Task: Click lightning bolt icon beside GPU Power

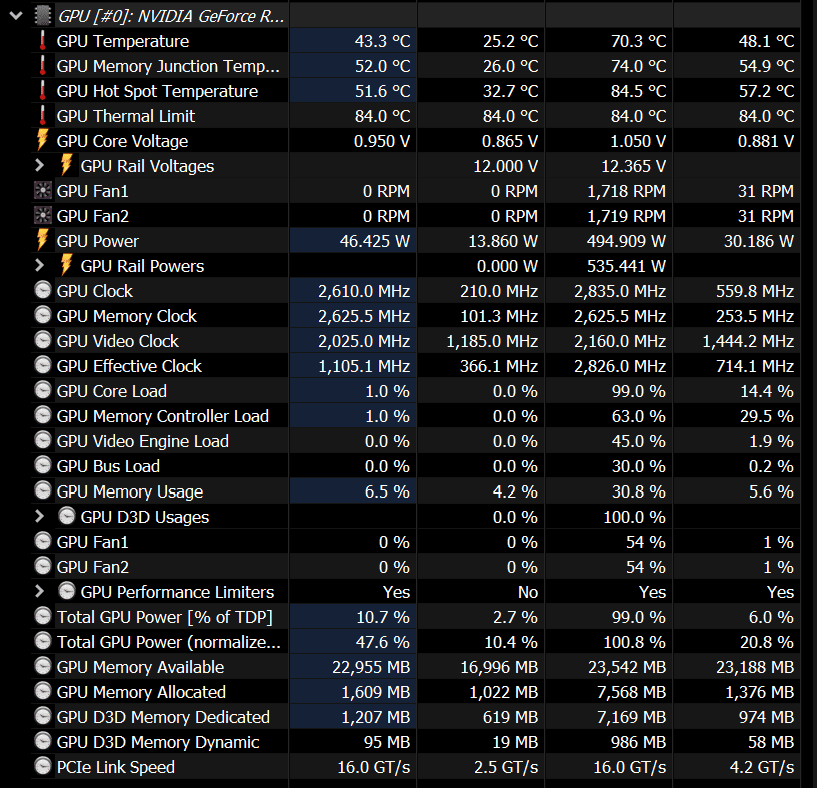Action: pyautogui.click(x=43, y=240)
